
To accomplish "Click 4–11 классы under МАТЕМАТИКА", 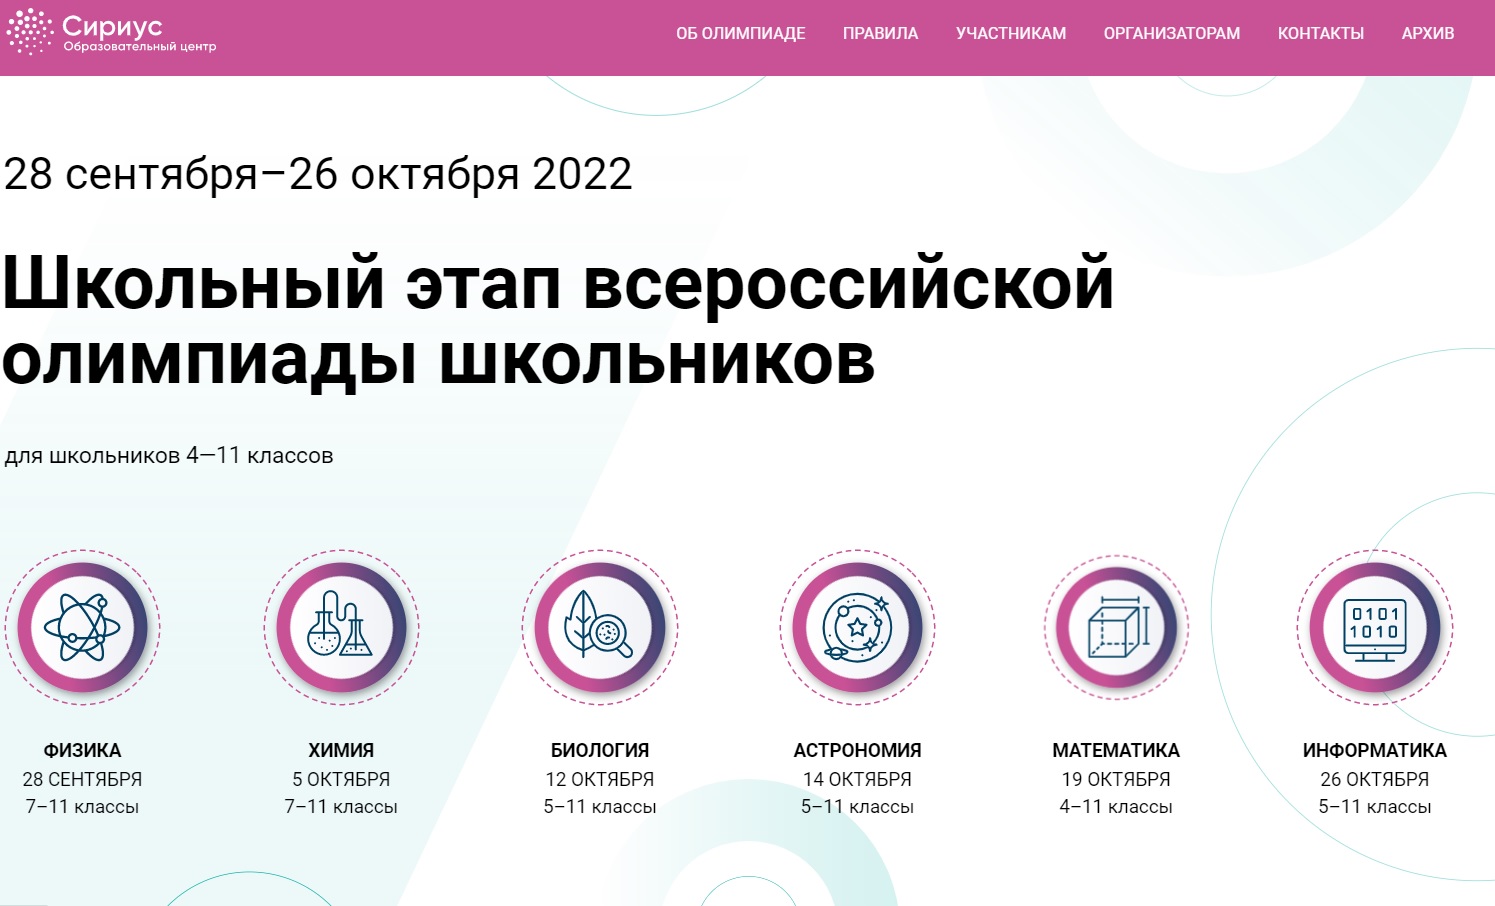I will click(x=1116, y=807).
